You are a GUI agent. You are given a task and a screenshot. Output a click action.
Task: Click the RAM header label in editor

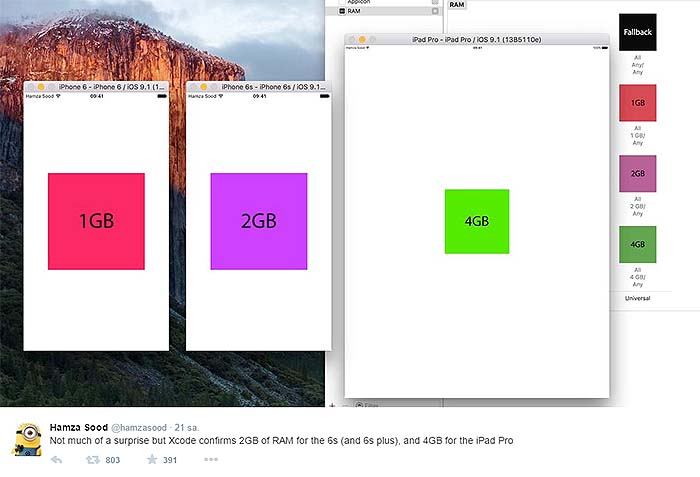point(457,5)
